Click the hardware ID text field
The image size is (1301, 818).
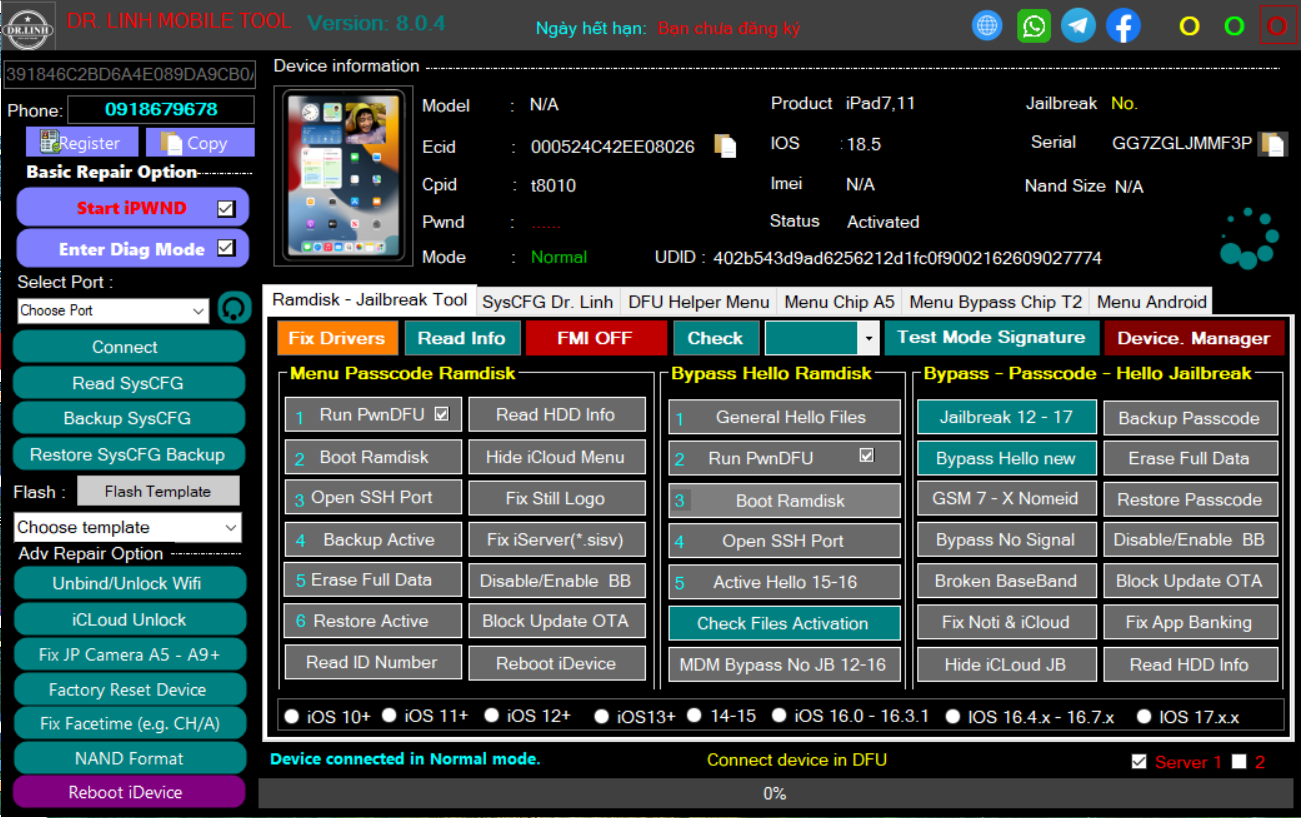click(129, 73)
